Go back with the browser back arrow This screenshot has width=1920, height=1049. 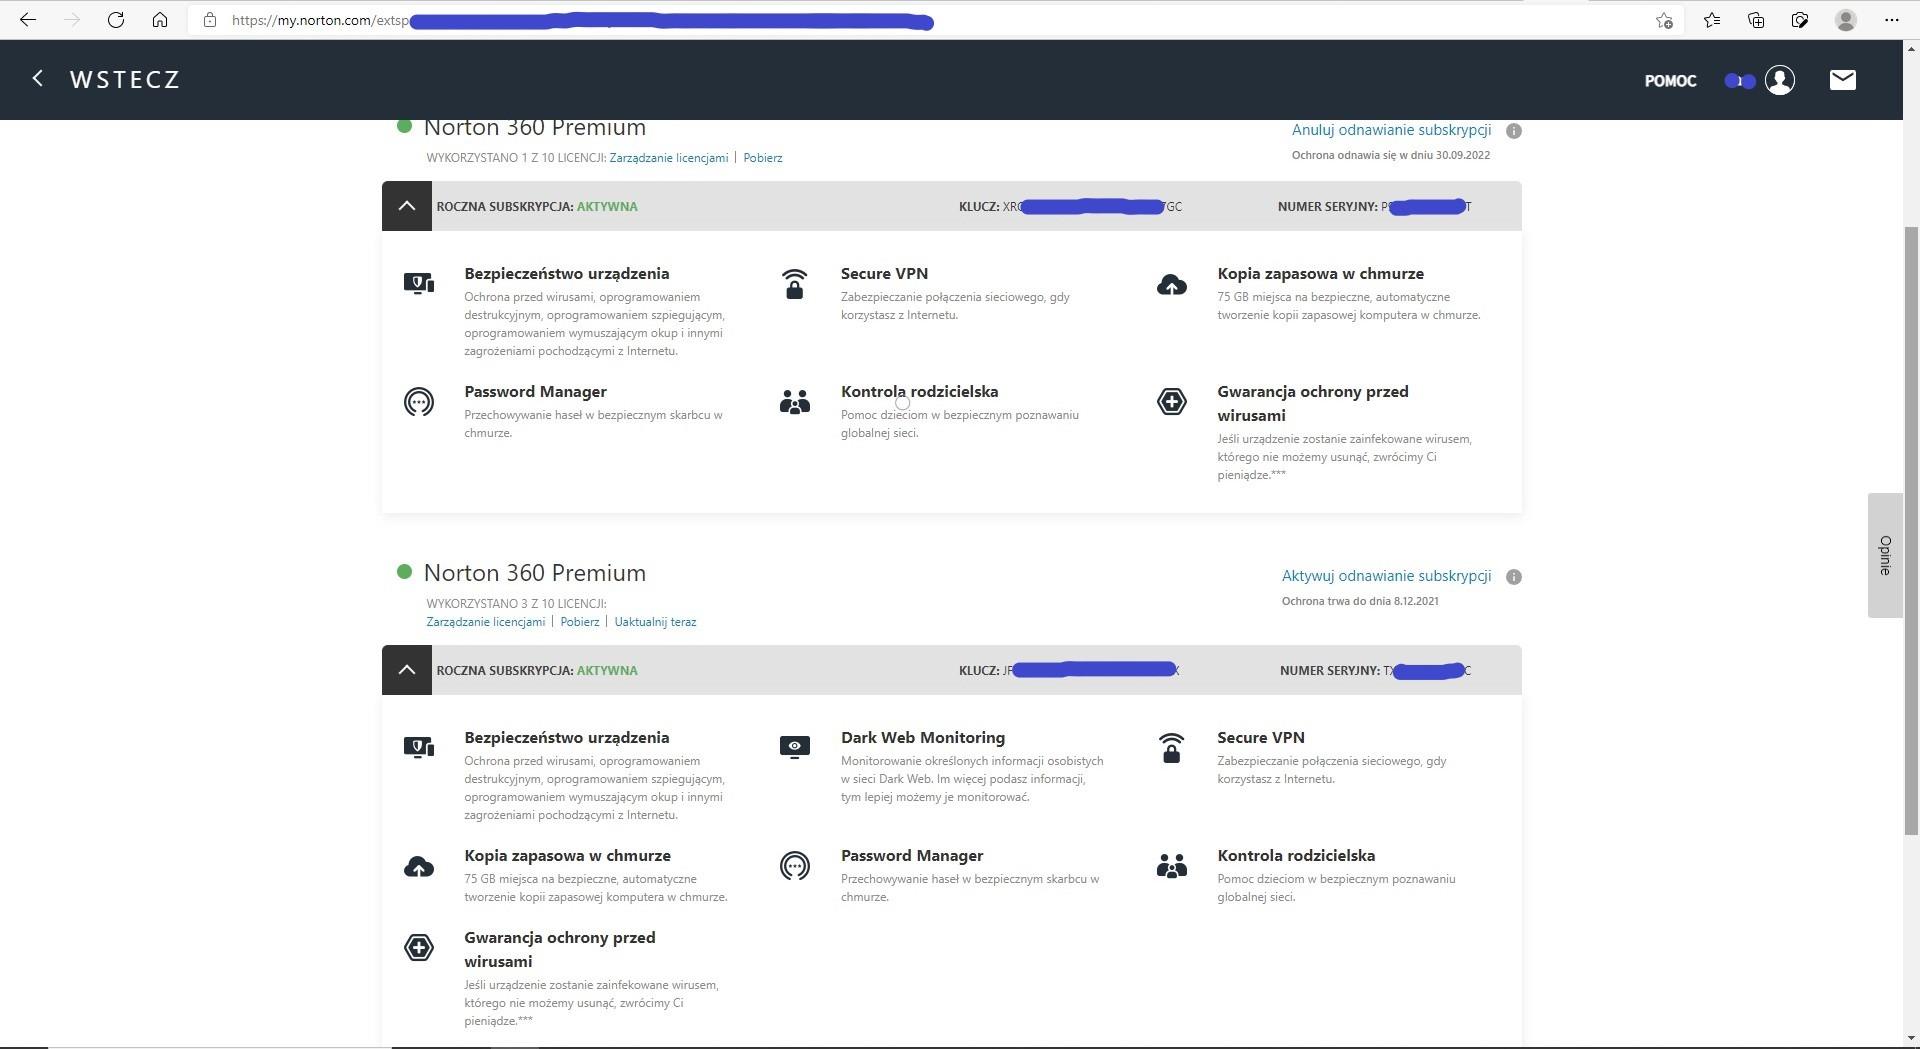pos(27,20)
